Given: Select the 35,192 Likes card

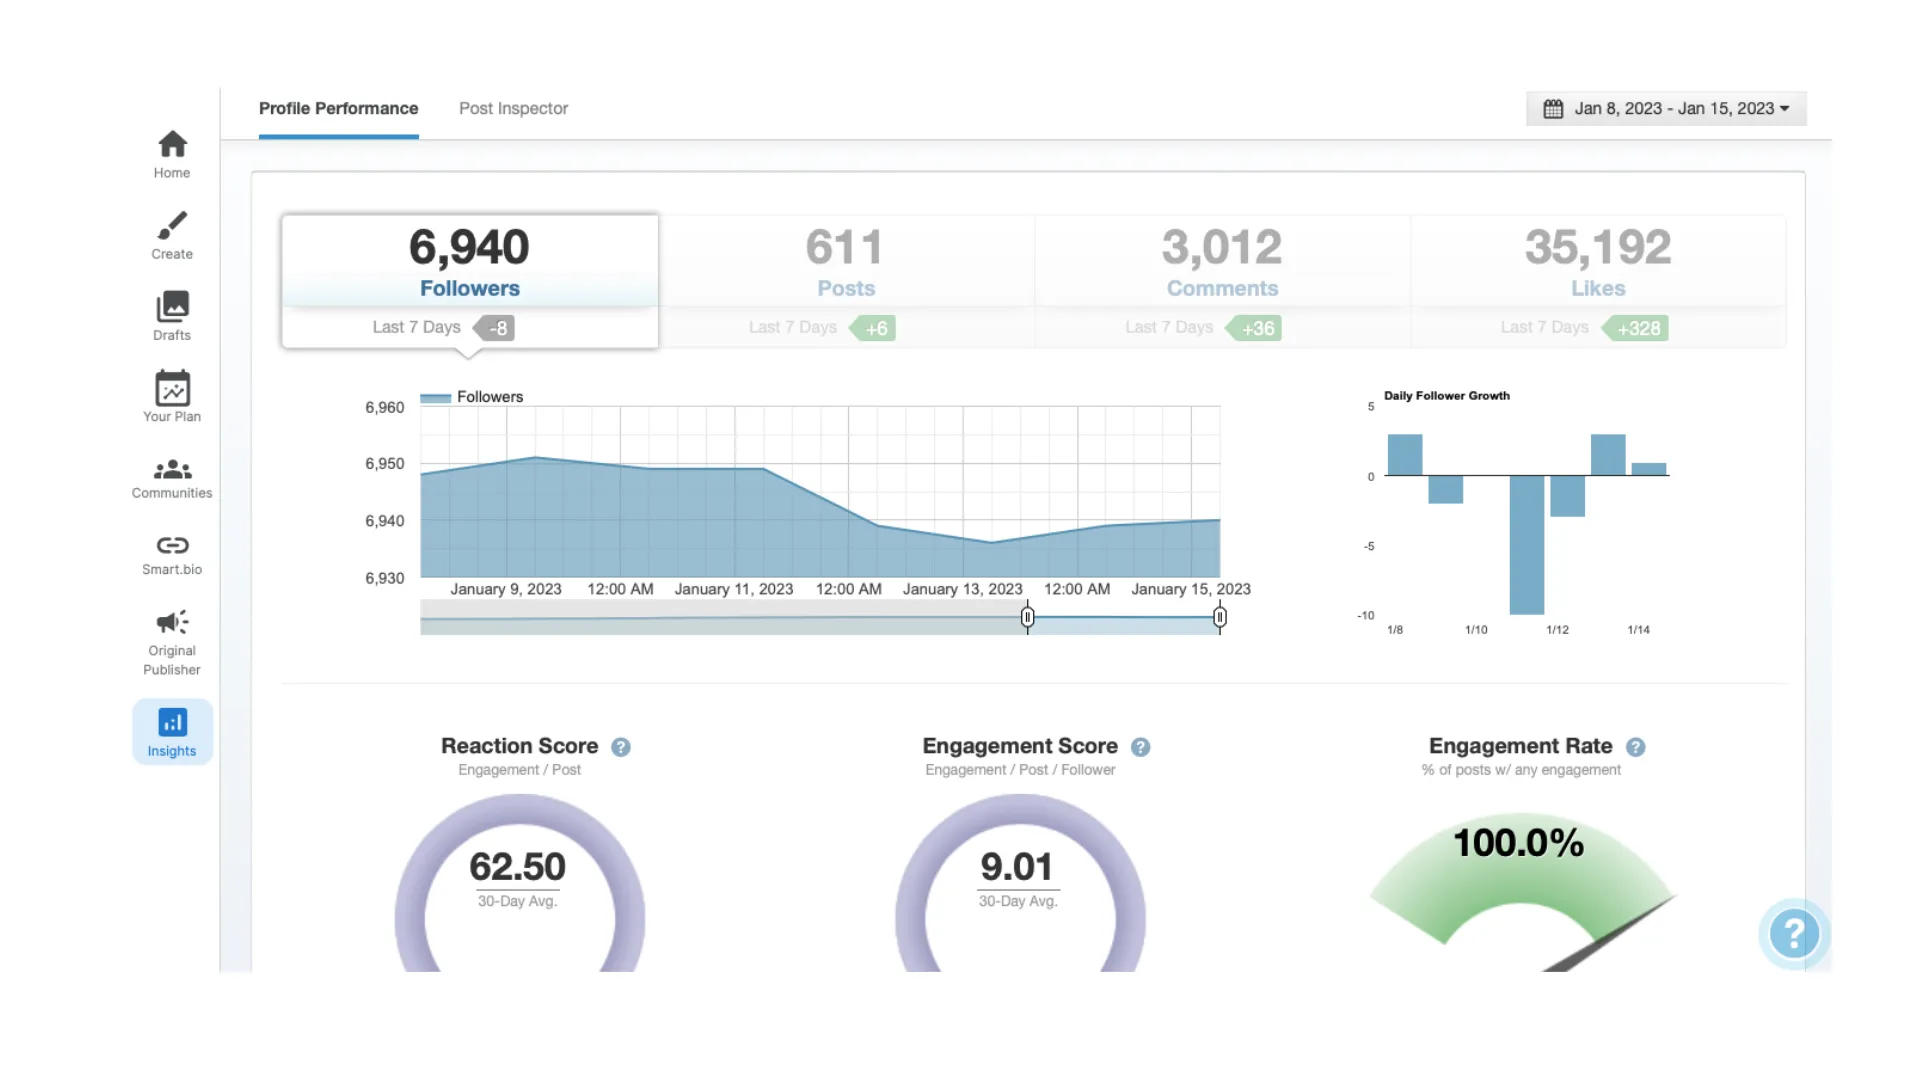Looking at the screenshot, I should [1598, 281].
